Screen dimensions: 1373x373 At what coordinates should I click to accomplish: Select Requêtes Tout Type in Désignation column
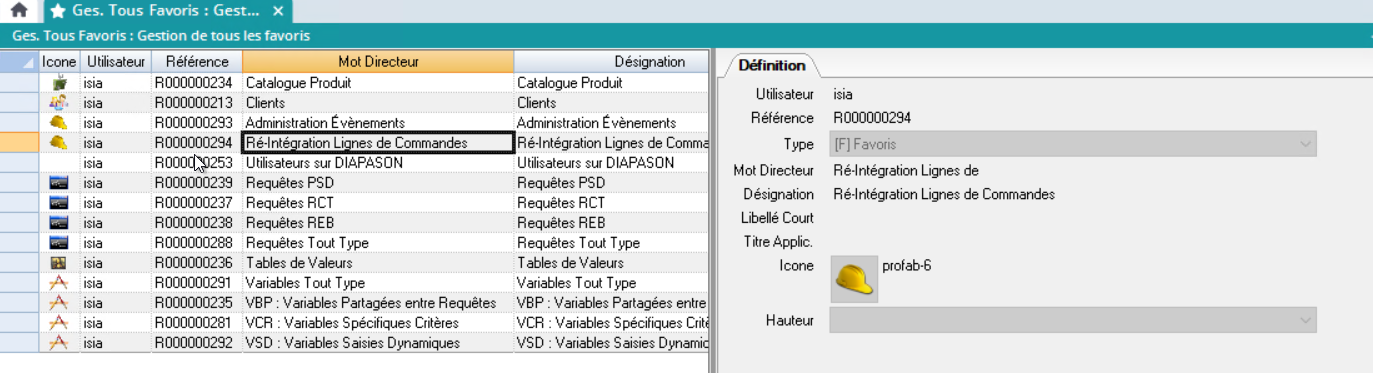611,243
